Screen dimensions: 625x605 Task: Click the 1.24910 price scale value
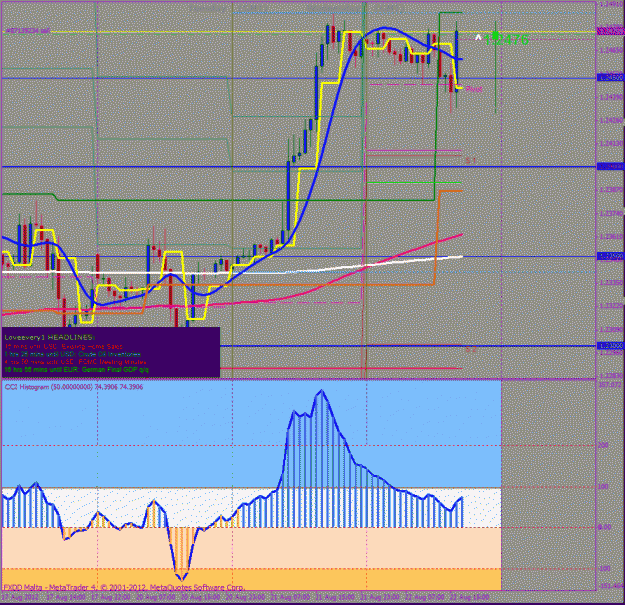611,4
